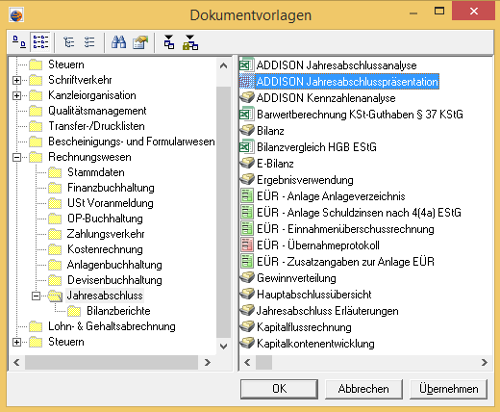The image size is (500, 412).
Task: Select the OP-Buchhaltung folder
Action: click(x=105, y=218)
